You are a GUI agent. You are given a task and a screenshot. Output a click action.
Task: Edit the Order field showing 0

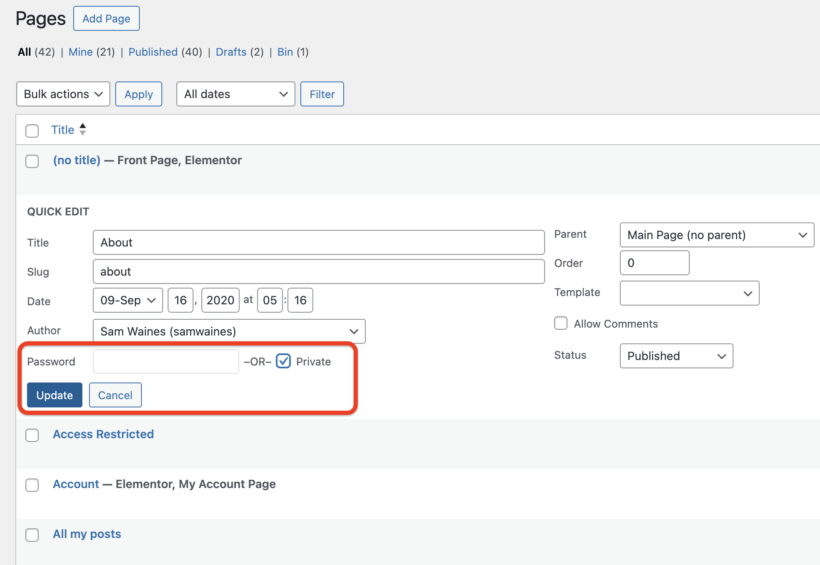[655, 263]
